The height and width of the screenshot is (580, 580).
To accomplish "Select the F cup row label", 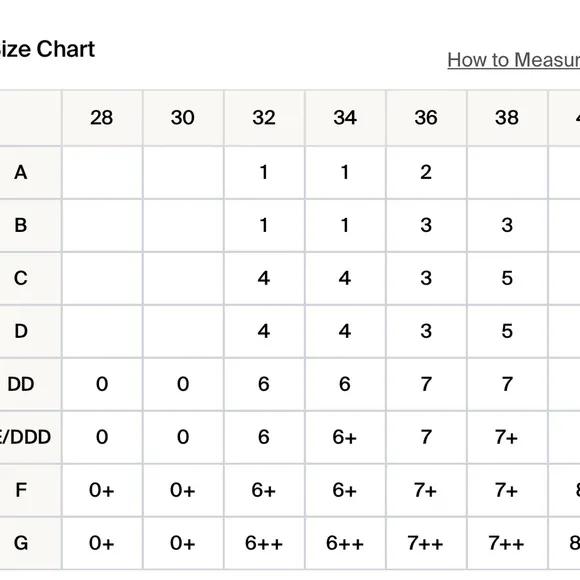I will click(21, 490).
